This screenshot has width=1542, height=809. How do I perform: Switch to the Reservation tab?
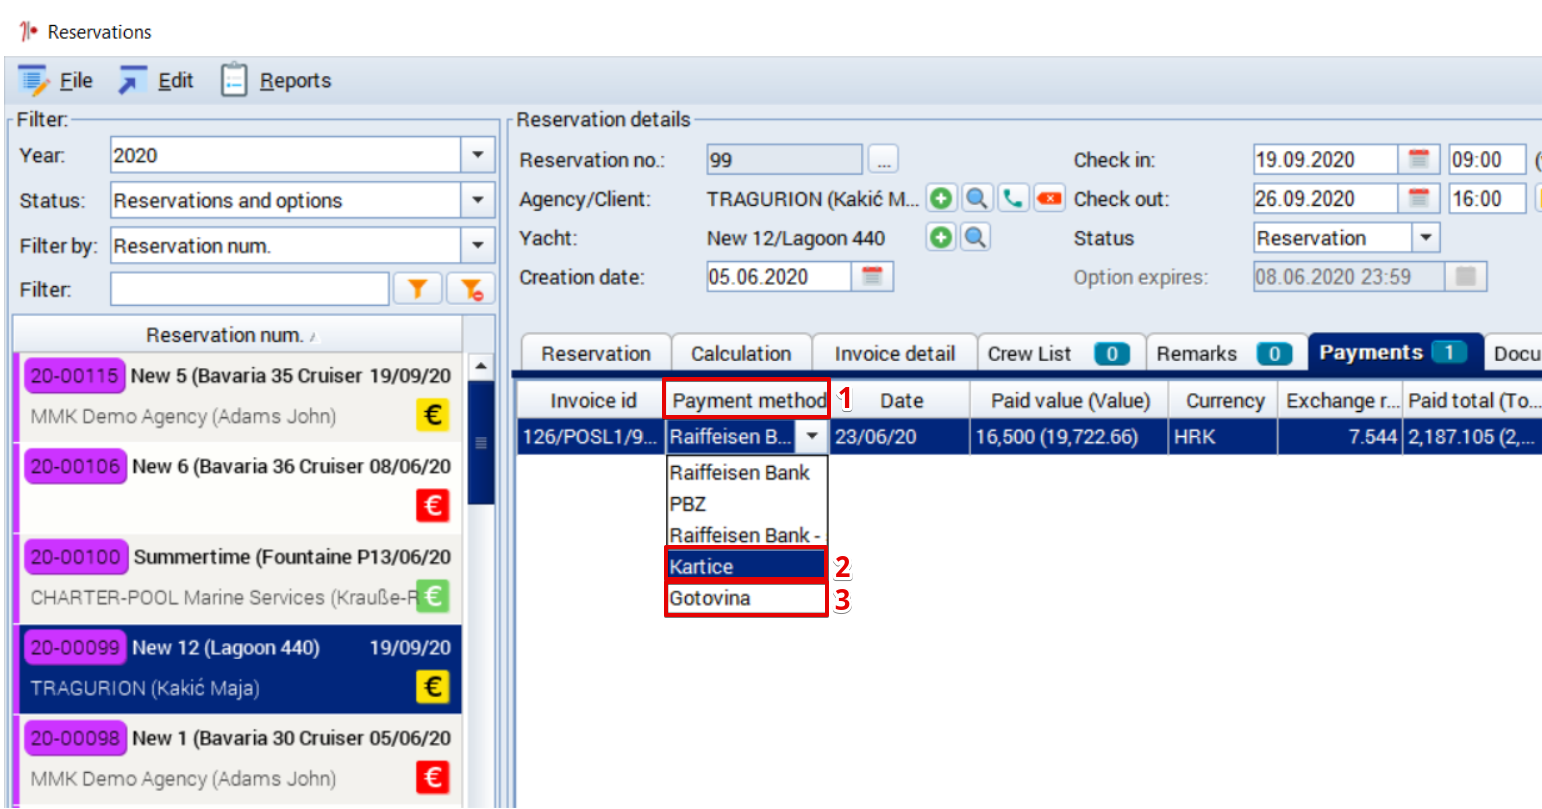(x=596, y=353)
